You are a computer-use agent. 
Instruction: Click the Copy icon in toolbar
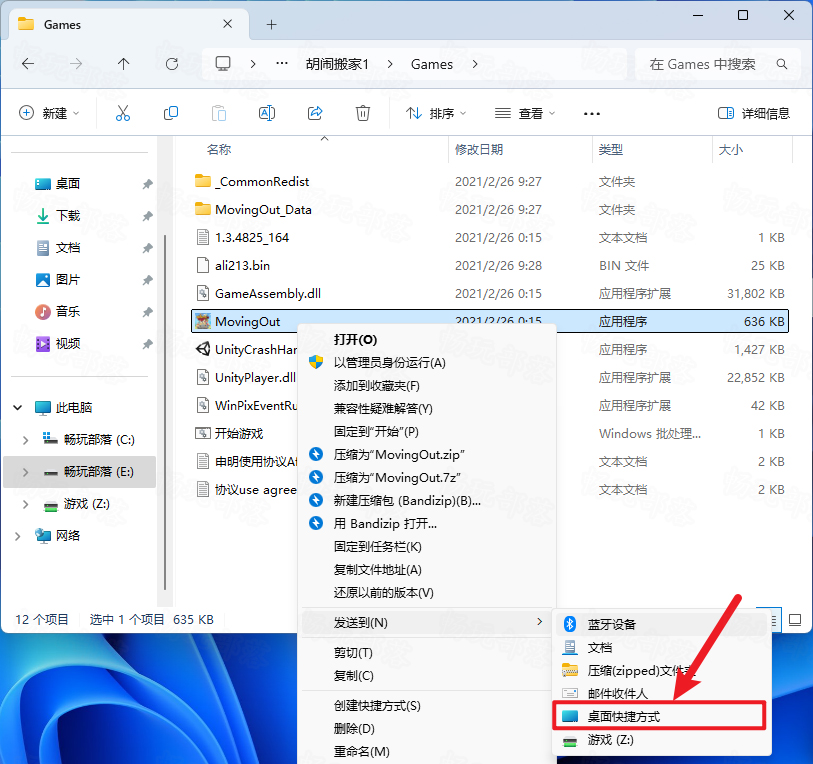click(171, 113)
